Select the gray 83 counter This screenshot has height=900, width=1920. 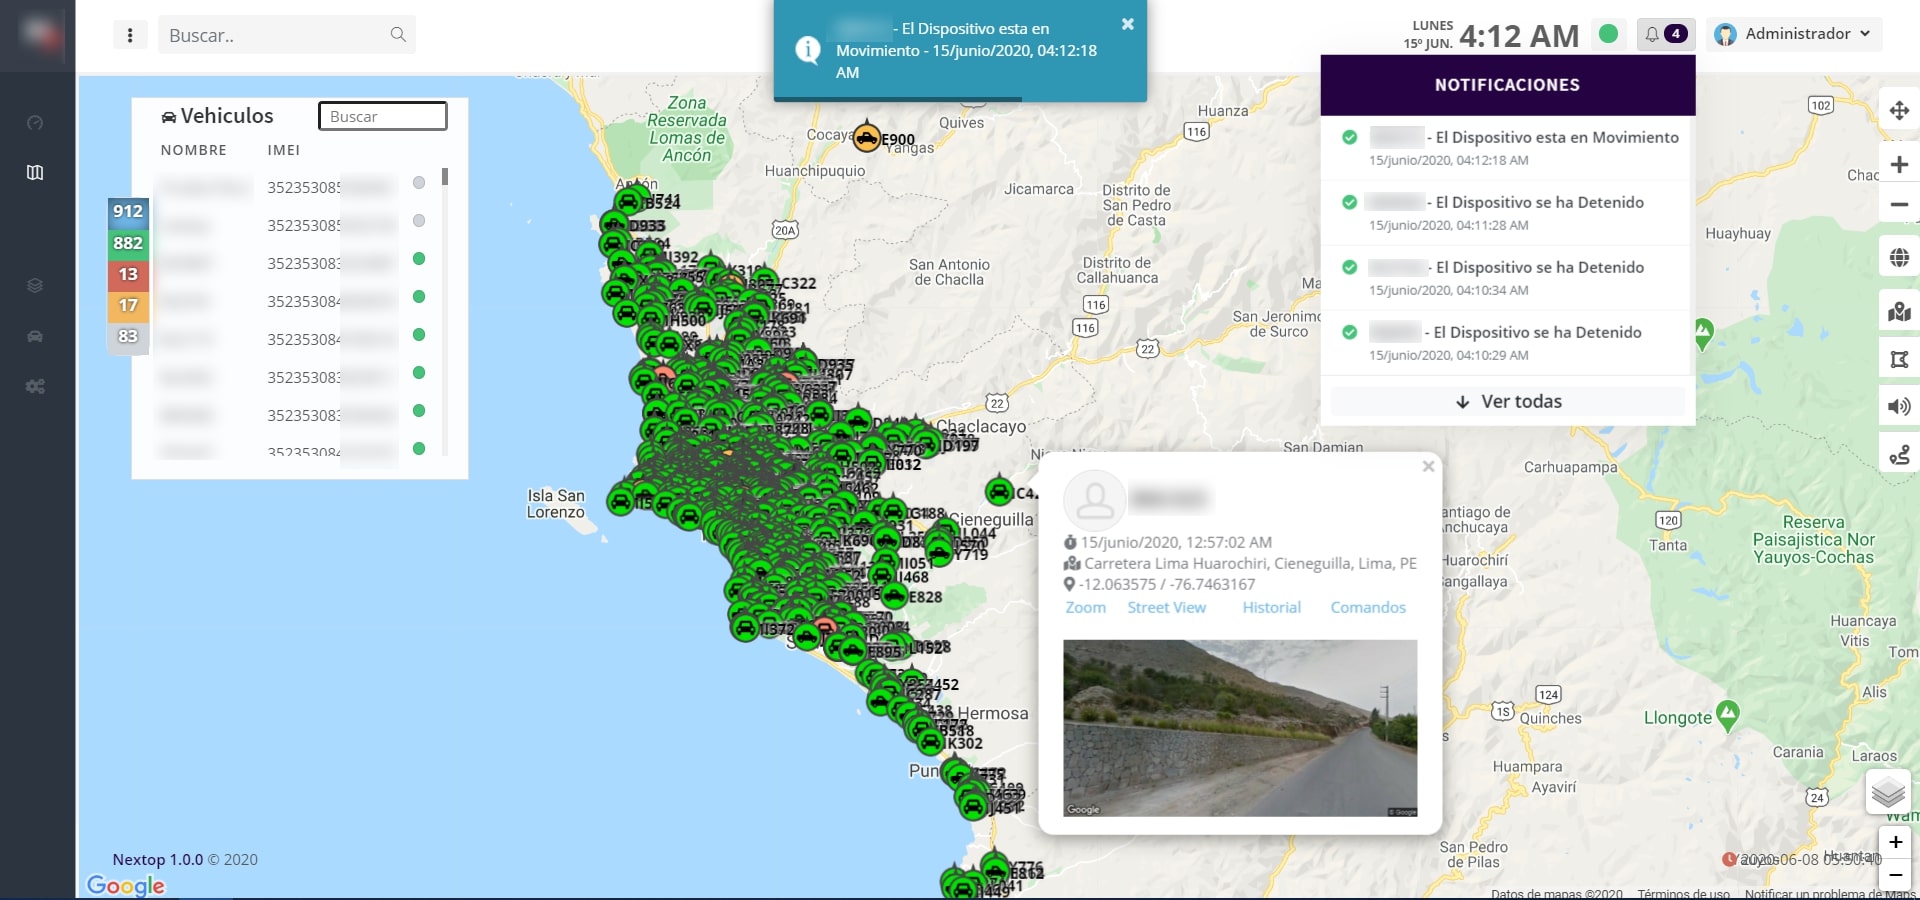[128, 337]
